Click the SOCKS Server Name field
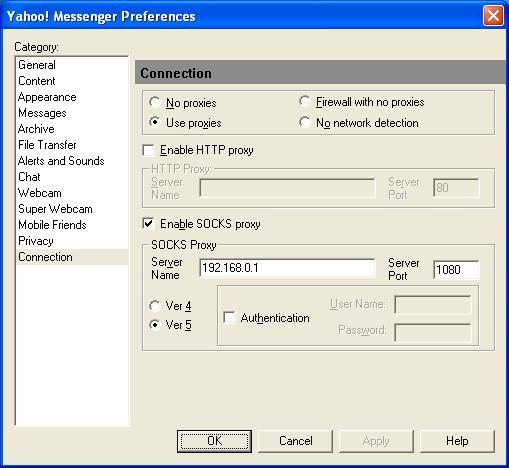This screenshot has width=509, height=468. pyautogui.click(x=287, y=268)
